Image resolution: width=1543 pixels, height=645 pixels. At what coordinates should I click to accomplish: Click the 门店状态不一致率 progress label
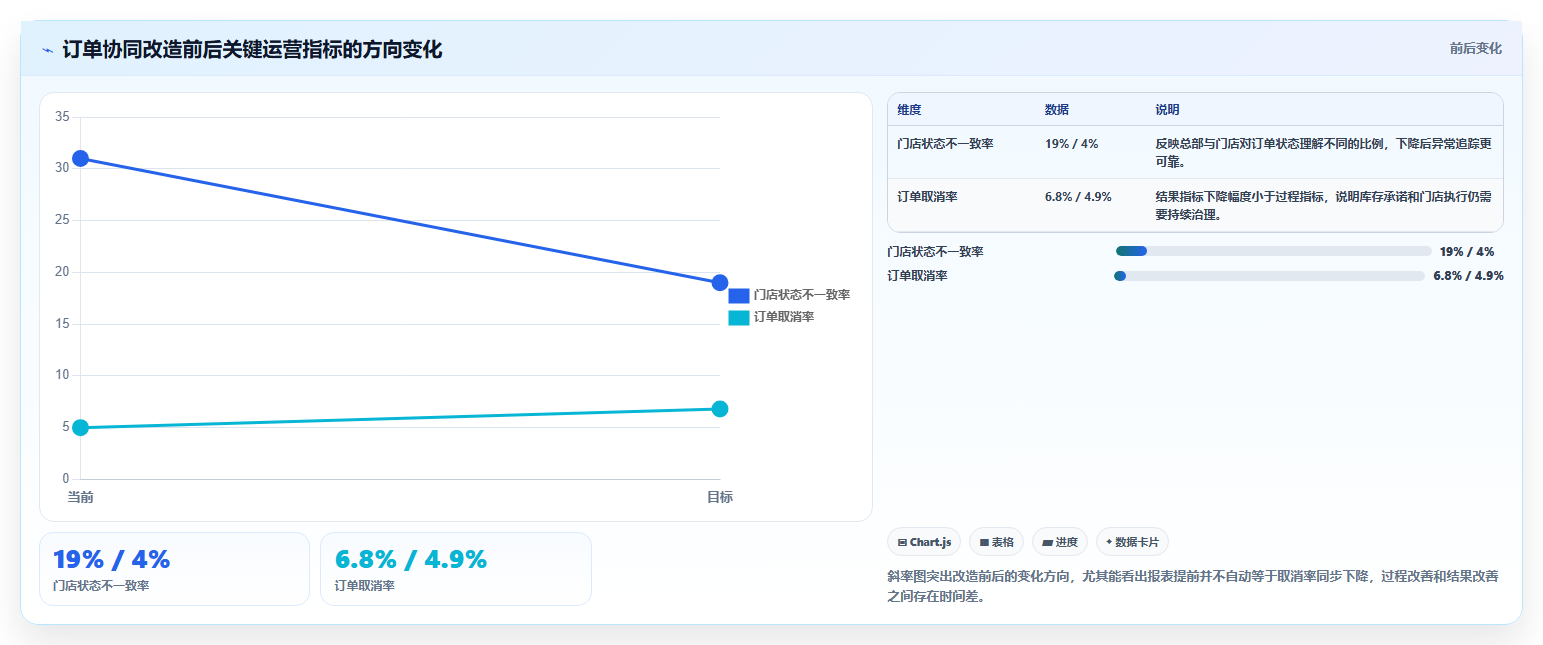pyautogui.click(x=935, y=252)
